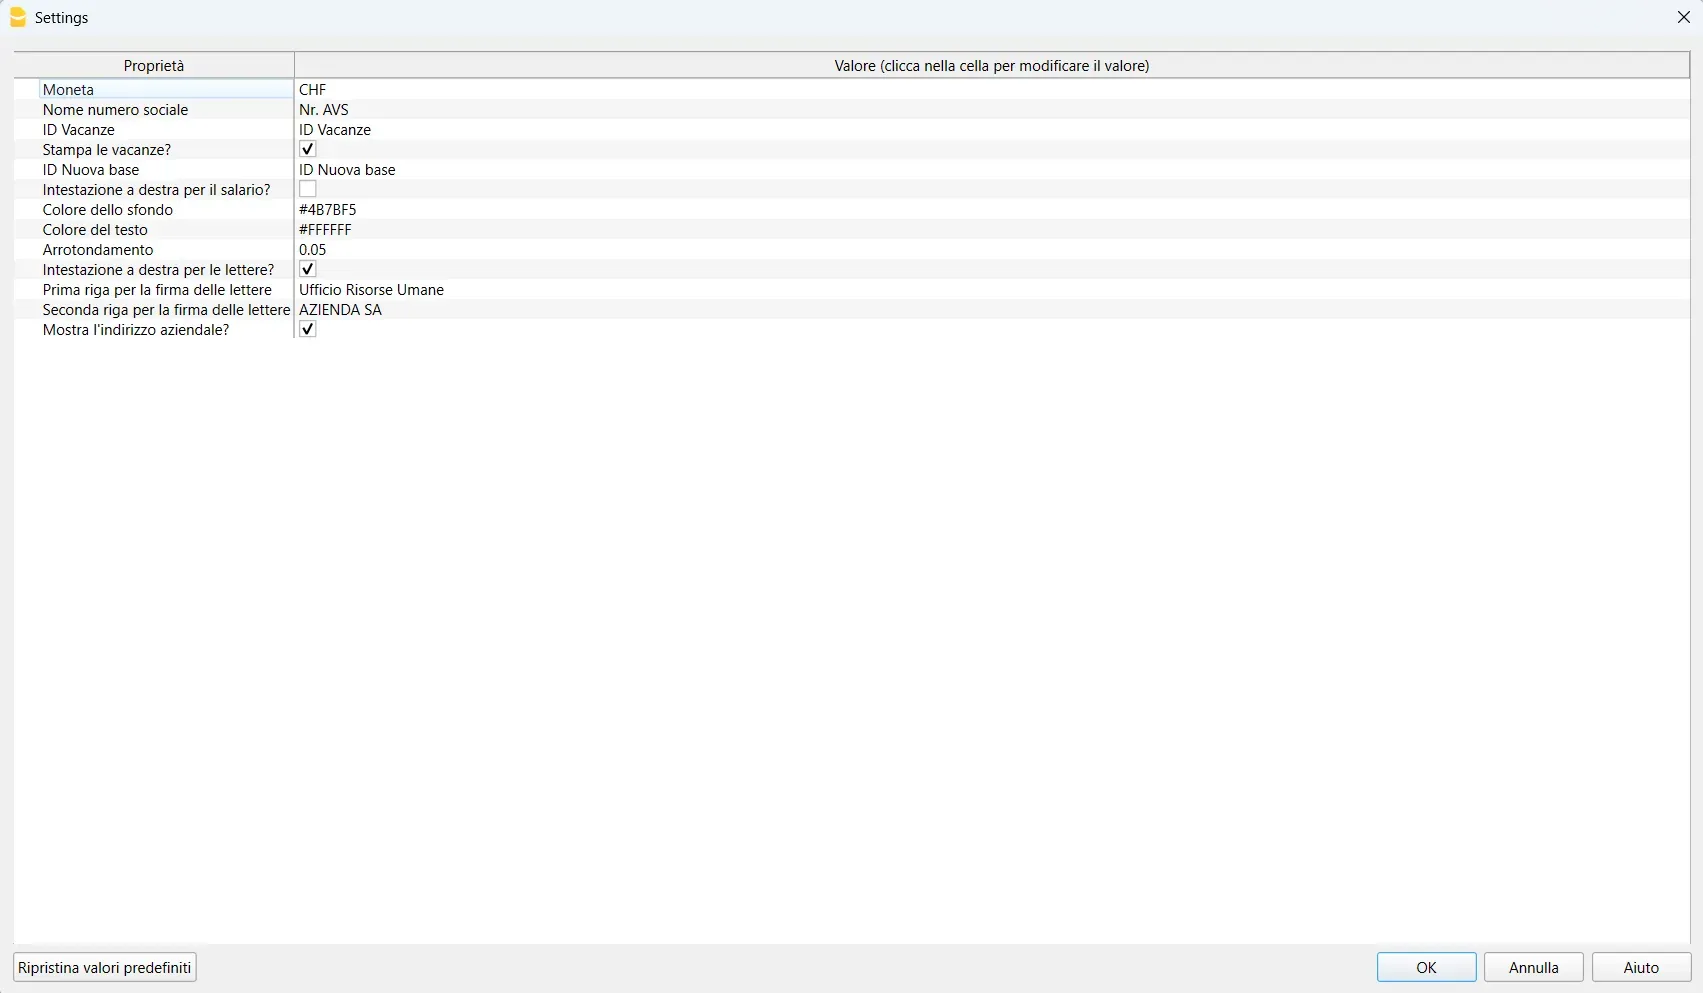Uncheck the 'Stampa le vacanze?' checkbox

point(308,149)
